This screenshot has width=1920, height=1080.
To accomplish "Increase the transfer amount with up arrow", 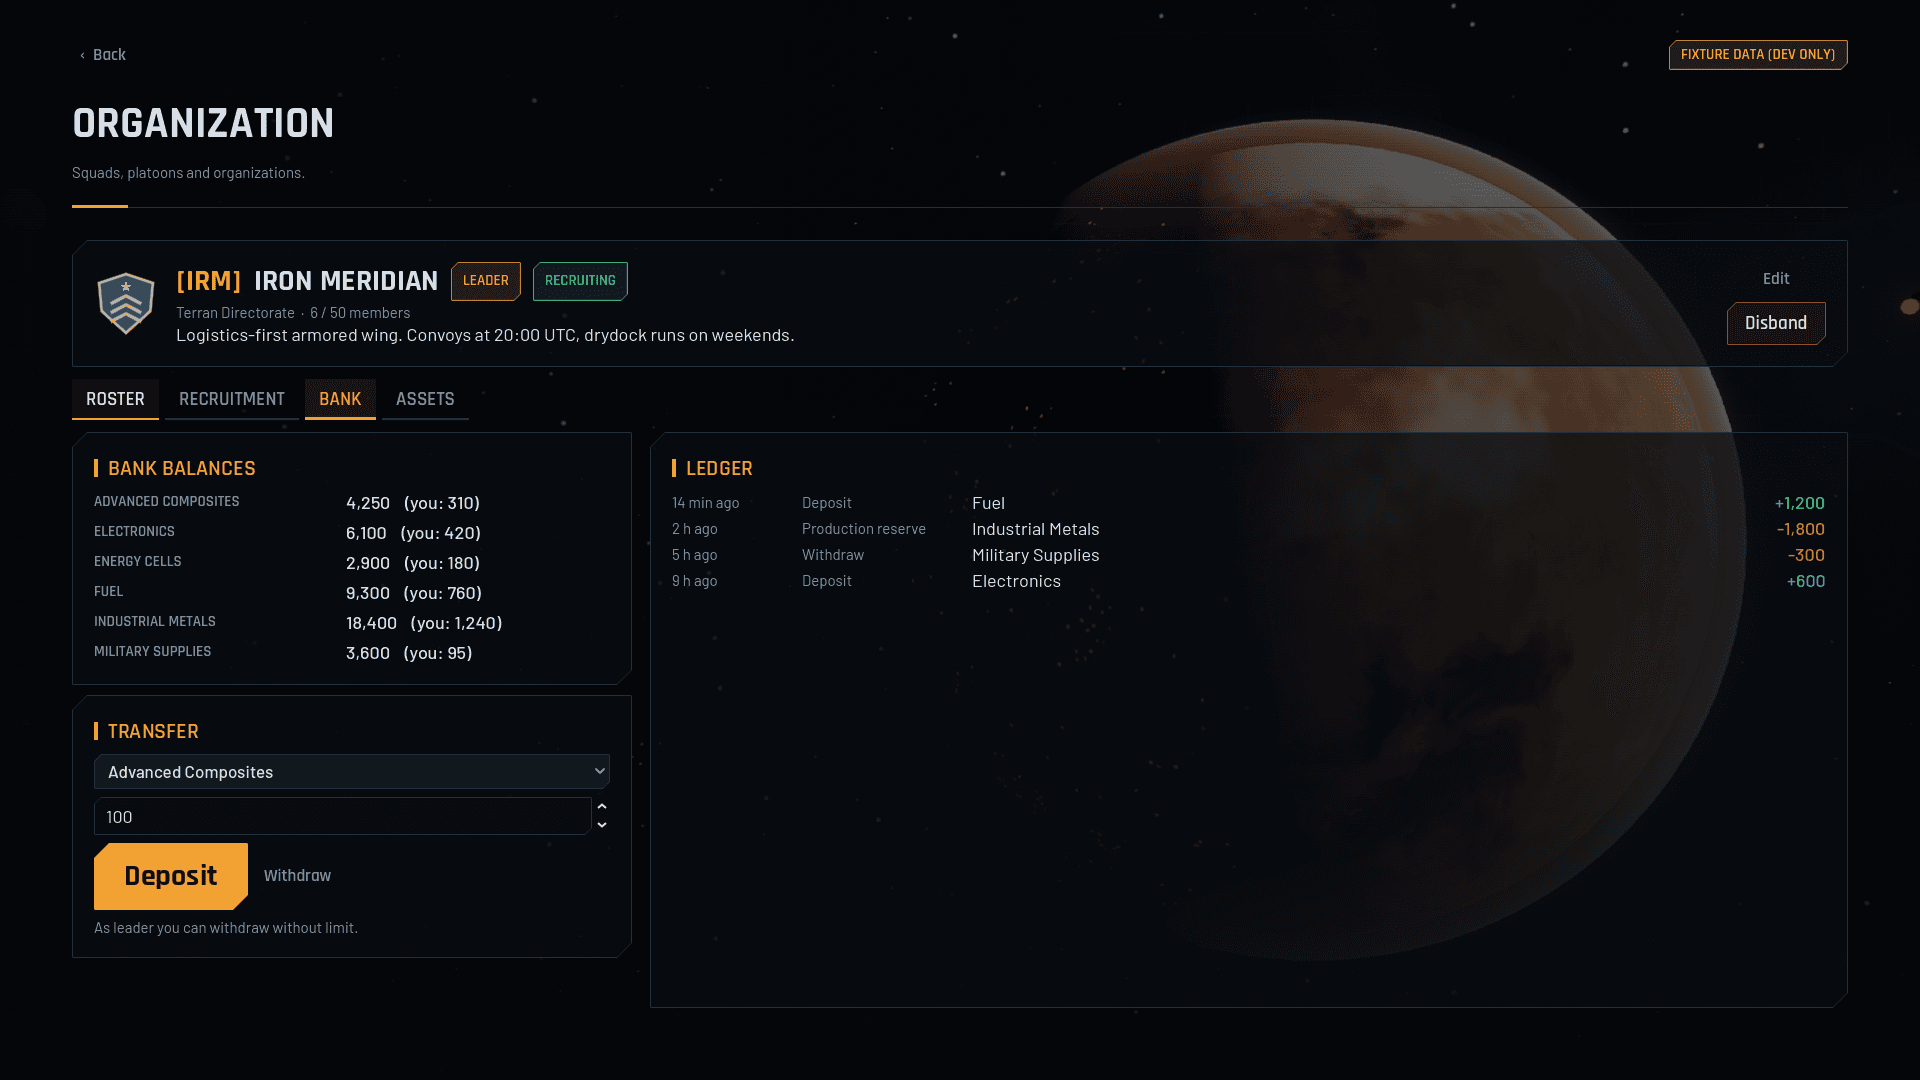I will tap(602, 807).
